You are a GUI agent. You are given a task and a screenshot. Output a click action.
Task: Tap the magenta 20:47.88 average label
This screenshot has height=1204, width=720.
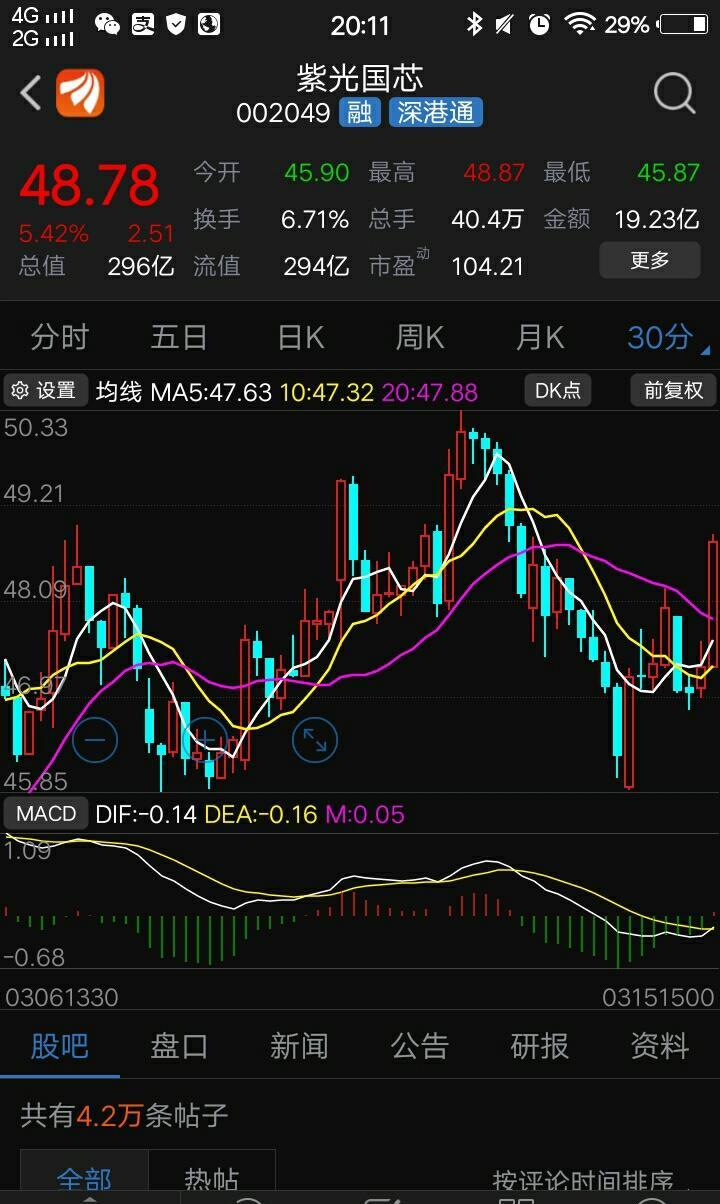coord(430,392)
